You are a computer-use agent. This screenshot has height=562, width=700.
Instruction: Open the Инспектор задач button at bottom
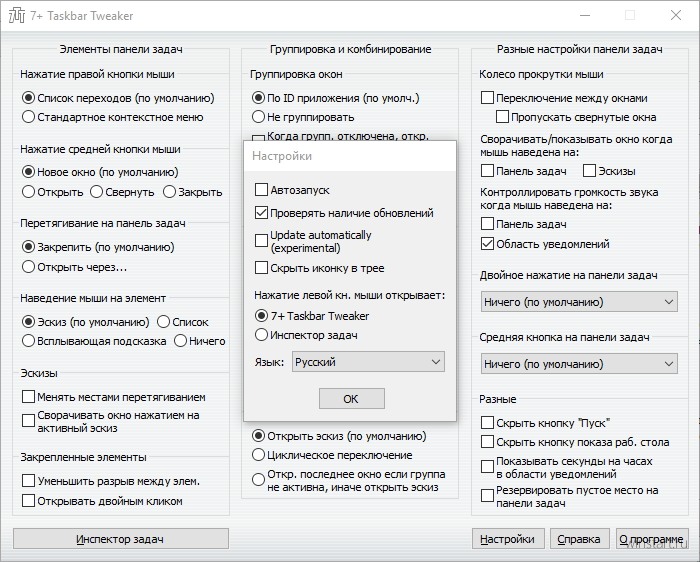pyautogui.click(x=121, y=539)
